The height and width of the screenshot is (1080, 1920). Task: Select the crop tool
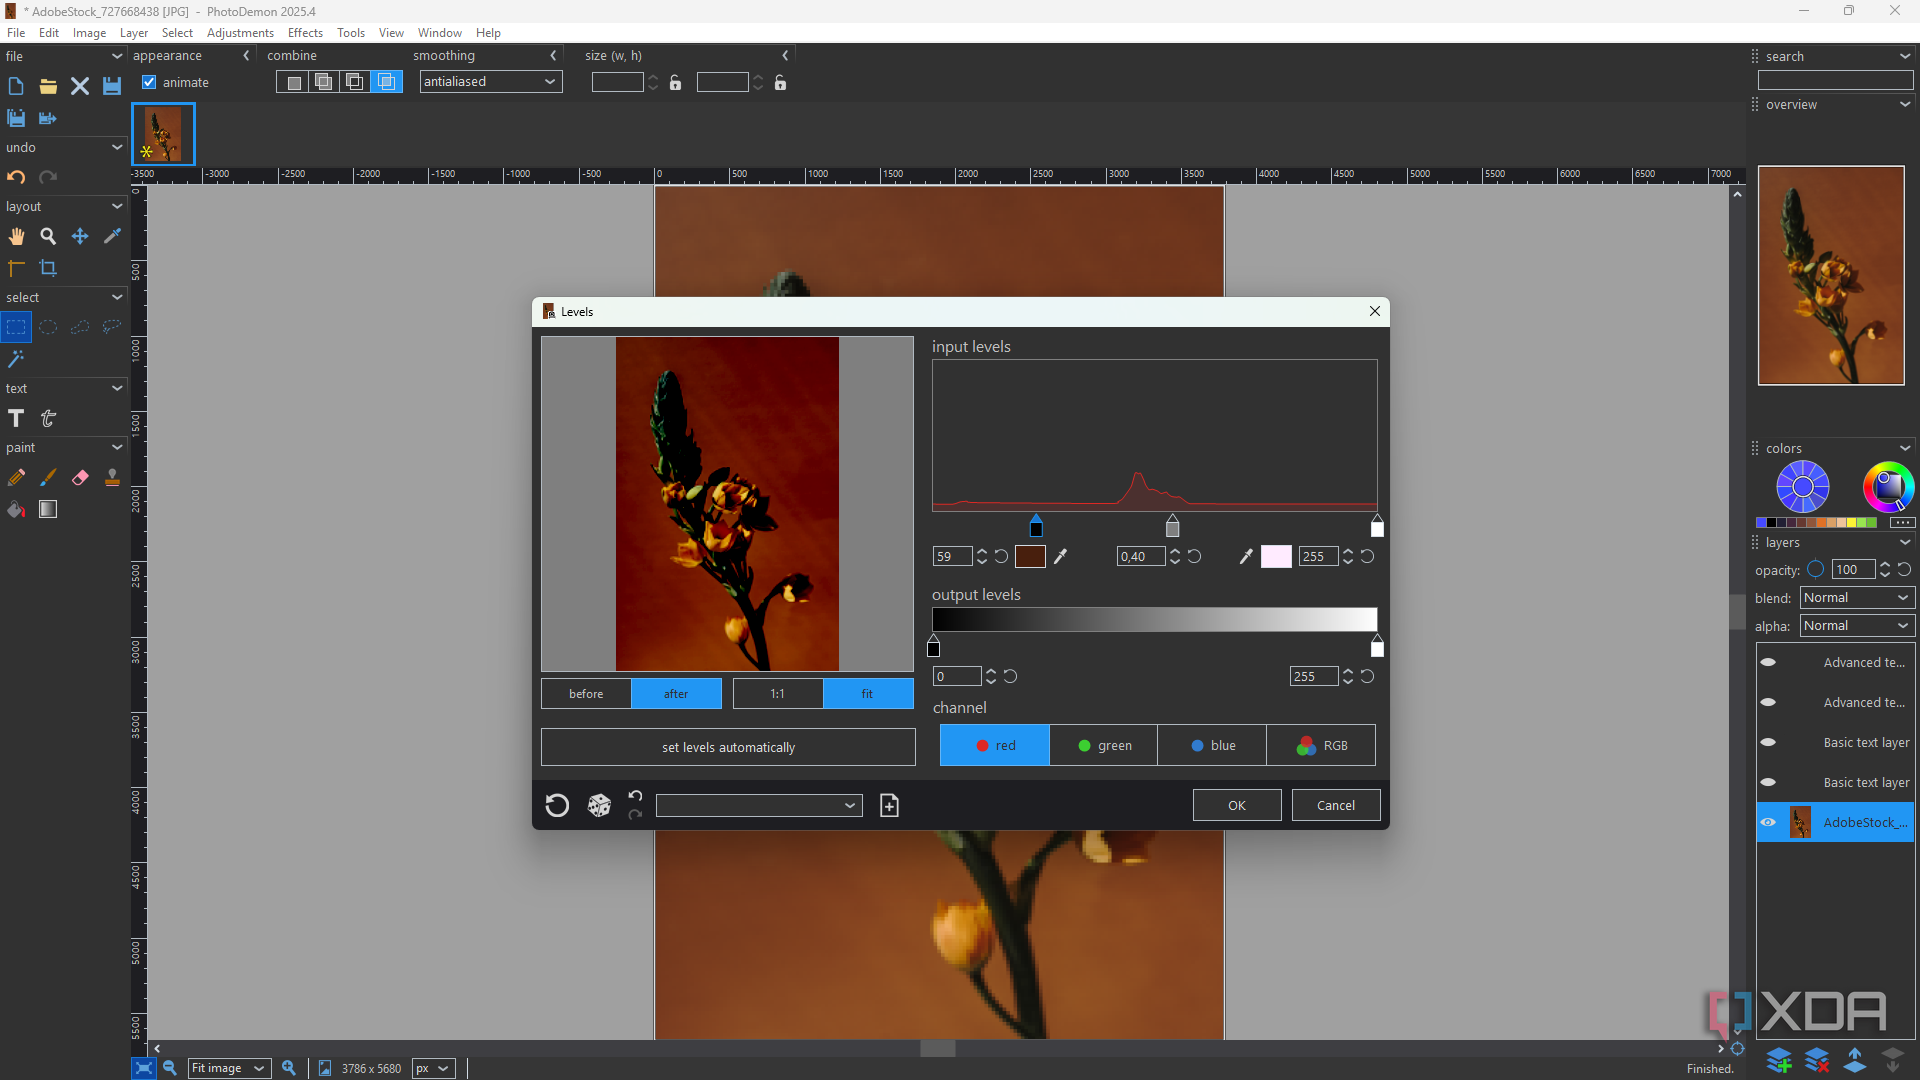click(x=48, y=268)
